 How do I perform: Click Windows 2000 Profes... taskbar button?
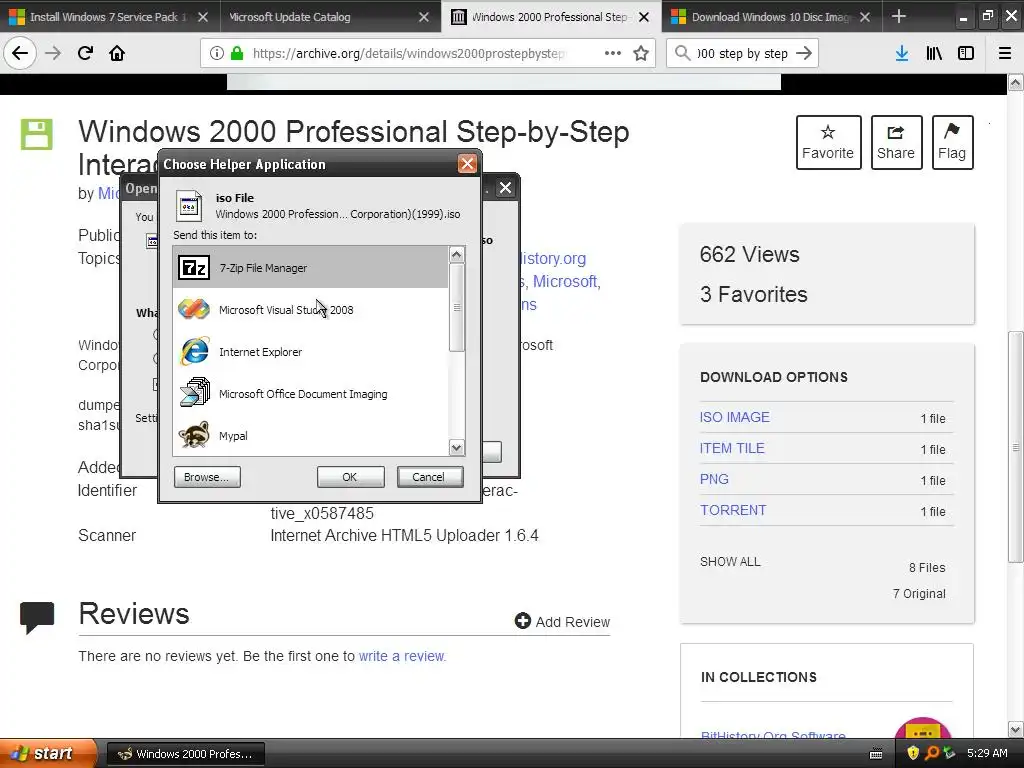coord(185,754)
